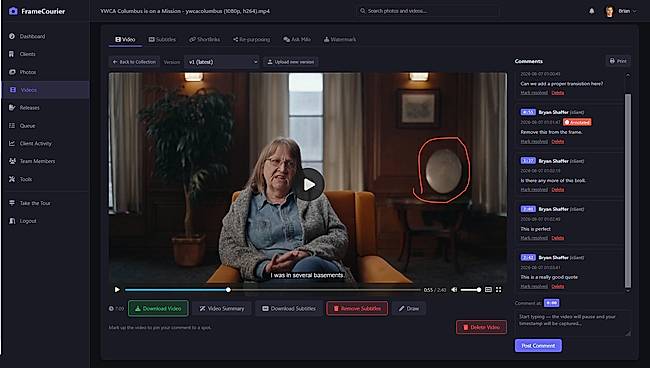Viewport: 650px width, 368px height.
Task: Mark resolved "This is a really good quote"
Action: coord(534,286)
